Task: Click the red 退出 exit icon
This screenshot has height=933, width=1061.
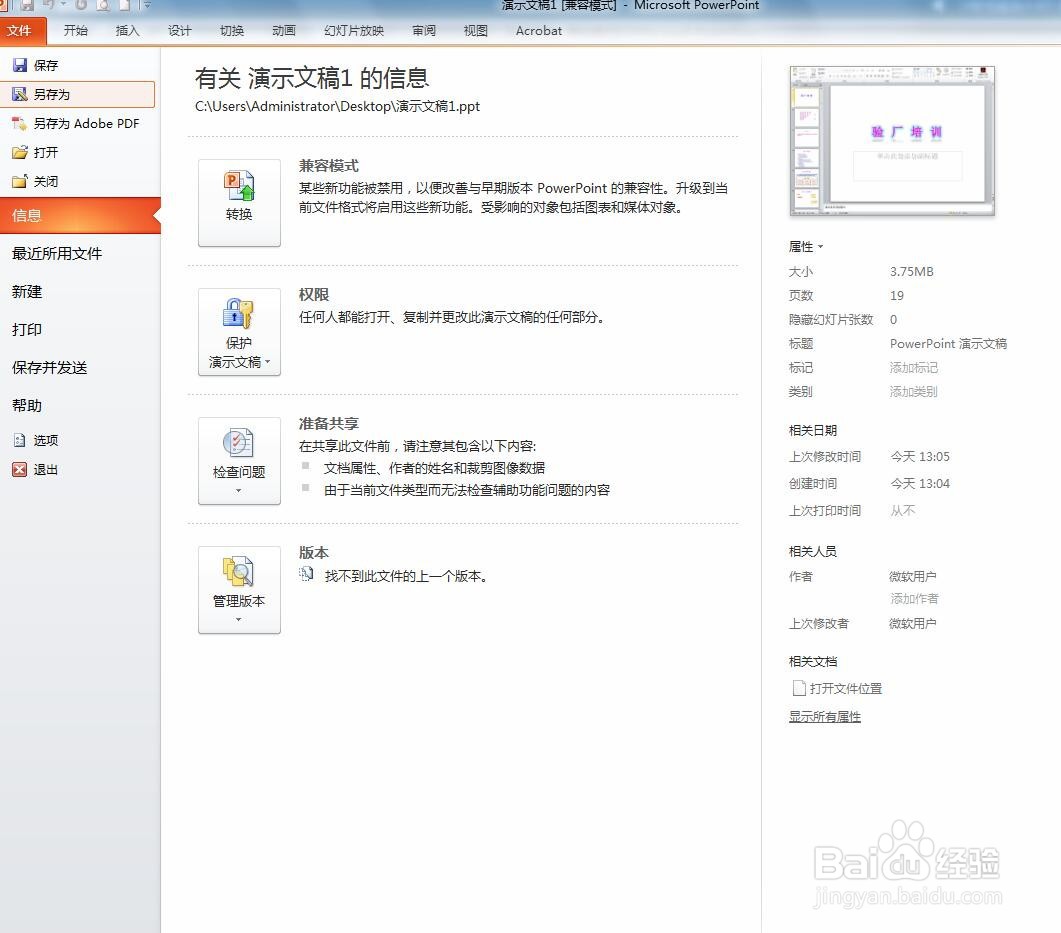Action: [x=22, y=469]
